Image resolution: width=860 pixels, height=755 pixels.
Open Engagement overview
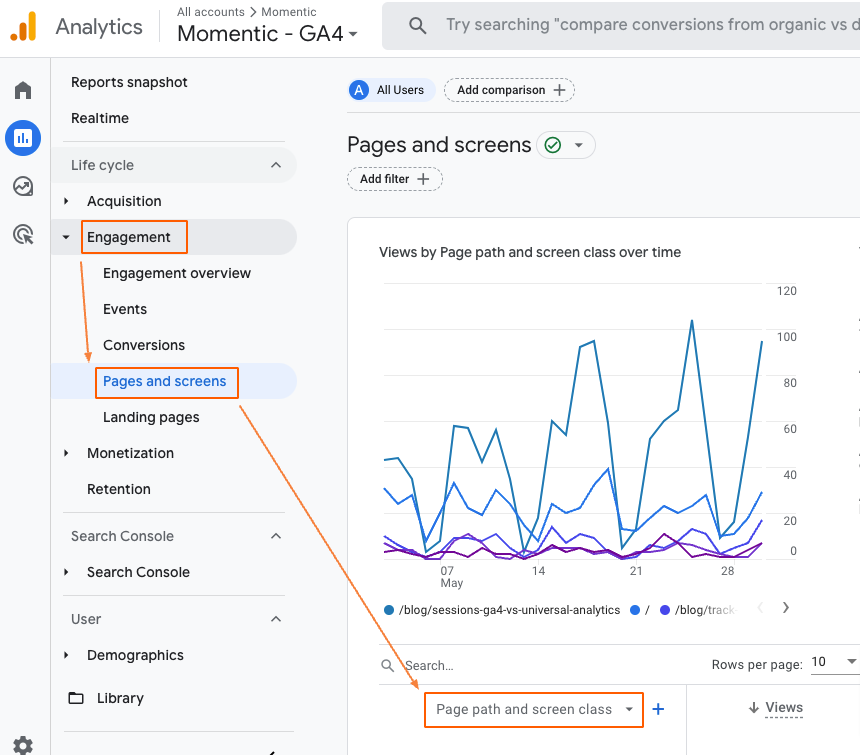click(177, 273)
